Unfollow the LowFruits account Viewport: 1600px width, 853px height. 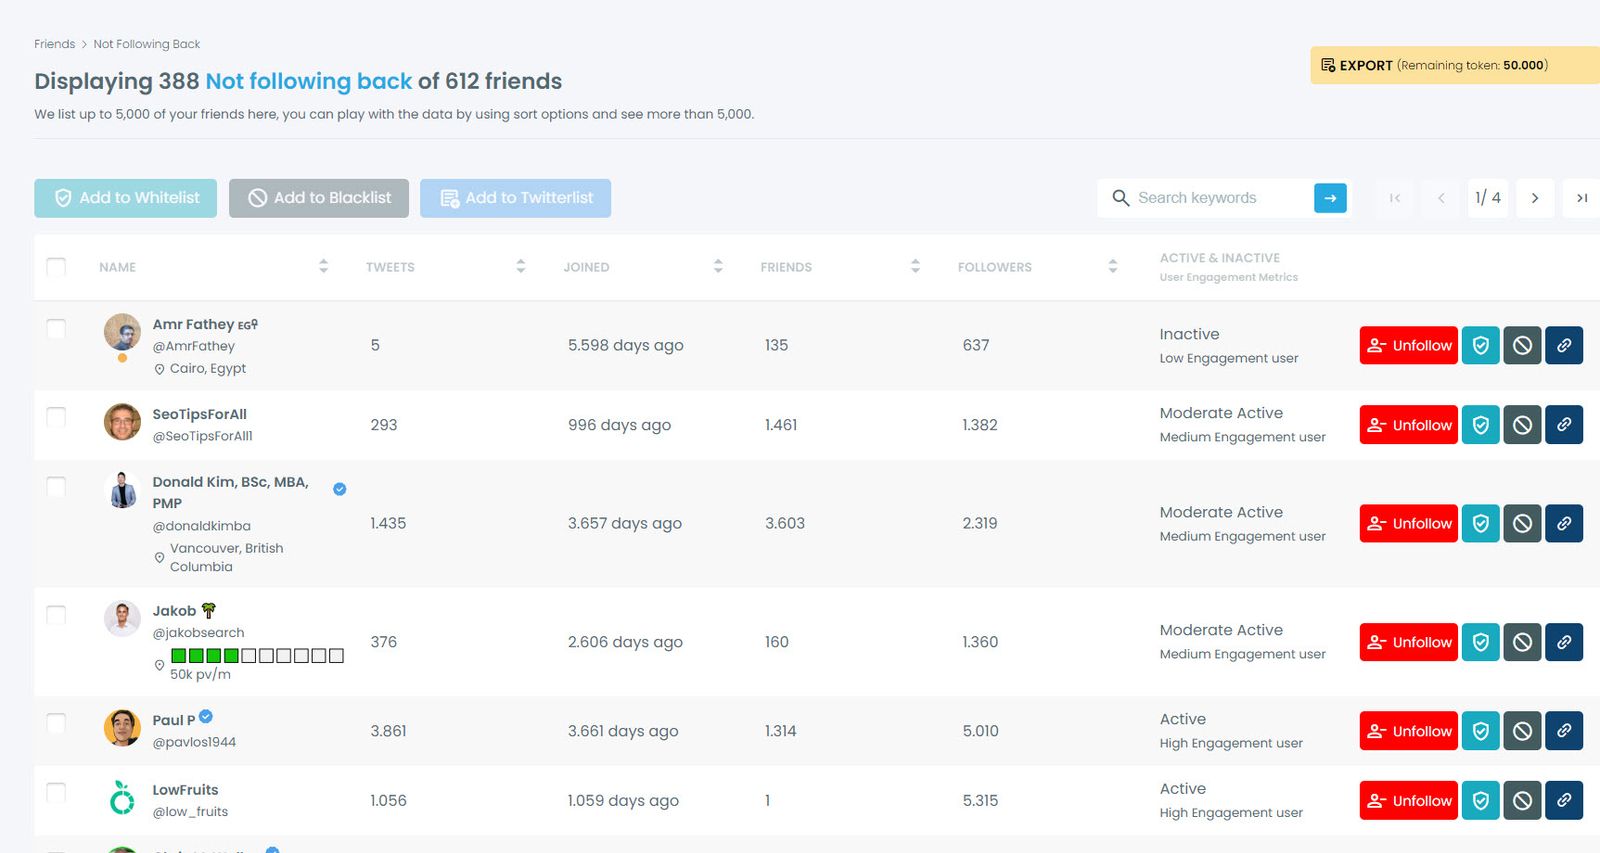click(1408, 801)
